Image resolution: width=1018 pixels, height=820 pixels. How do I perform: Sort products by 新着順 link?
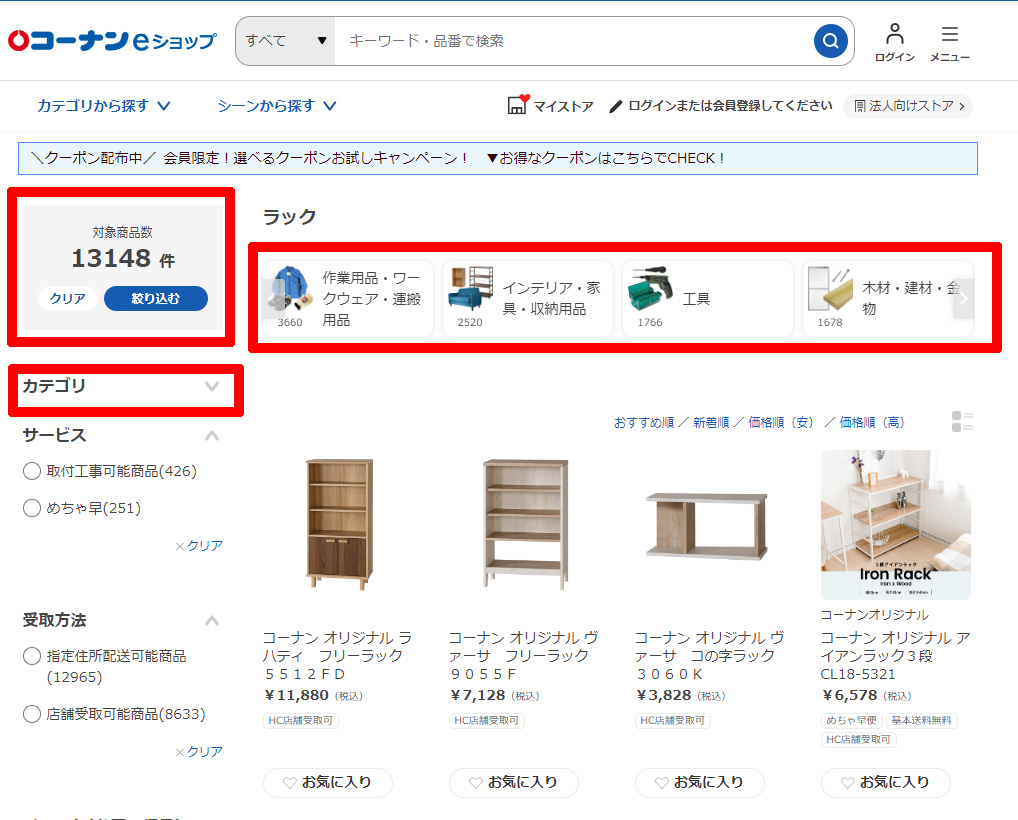pyautogui.click(x=711, y=423)
